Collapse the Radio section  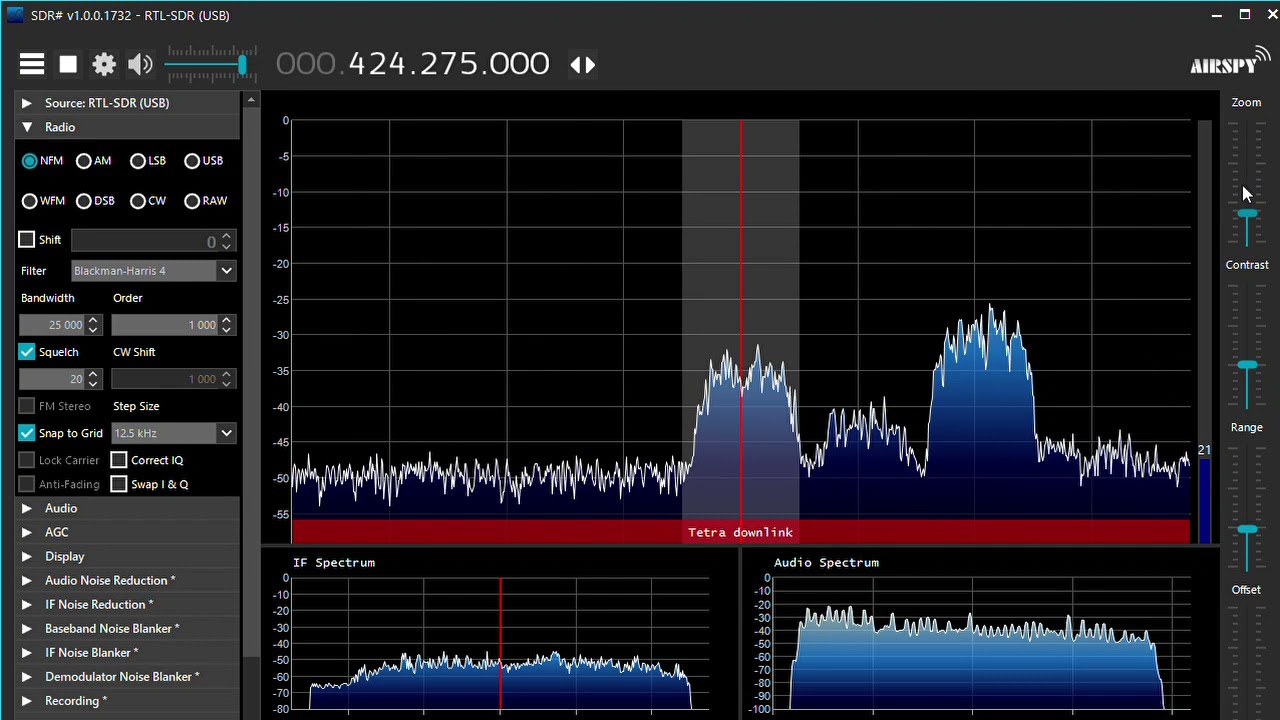(128, 127)
